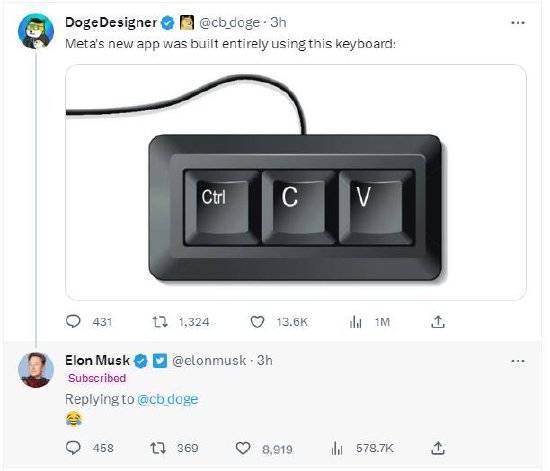Open reply icon on DogeDesigner's tweet

click(73, 321)
